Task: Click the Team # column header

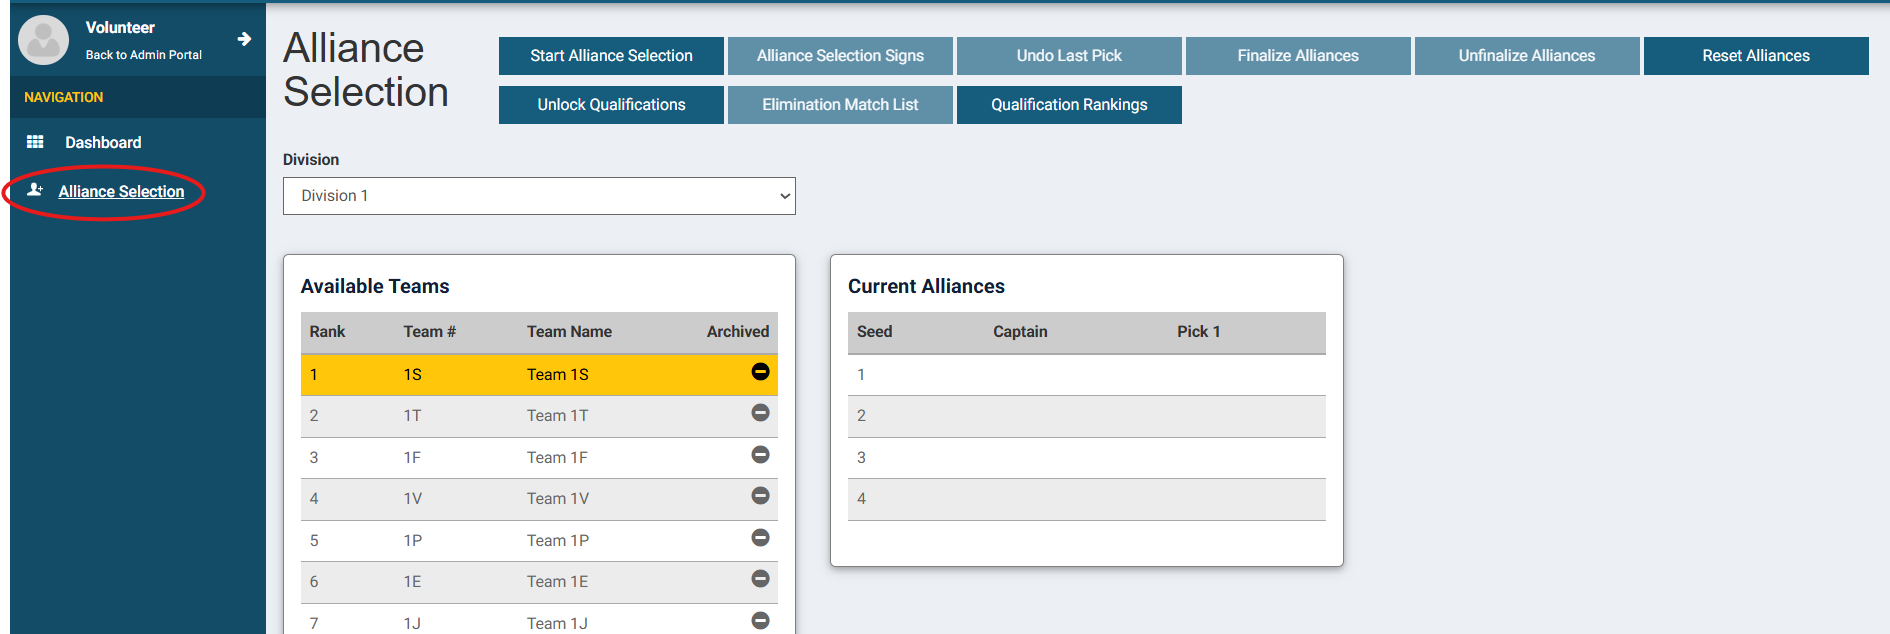Action: tap(429, 332)
